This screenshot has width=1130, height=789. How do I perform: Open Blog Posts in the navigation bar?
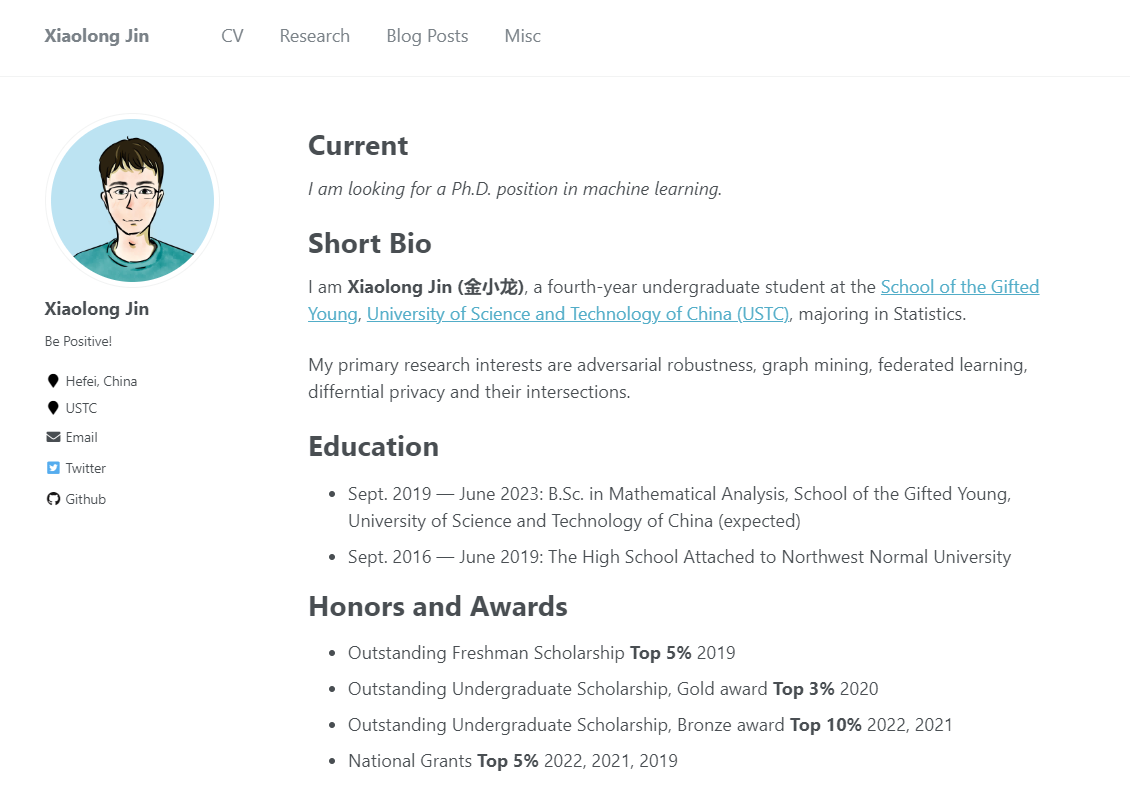point(427,36)
